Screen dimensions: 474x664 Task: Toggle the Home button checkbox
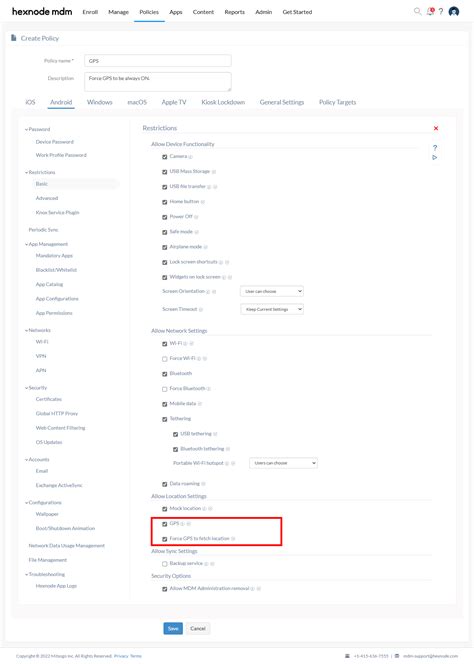click(165, 202)
